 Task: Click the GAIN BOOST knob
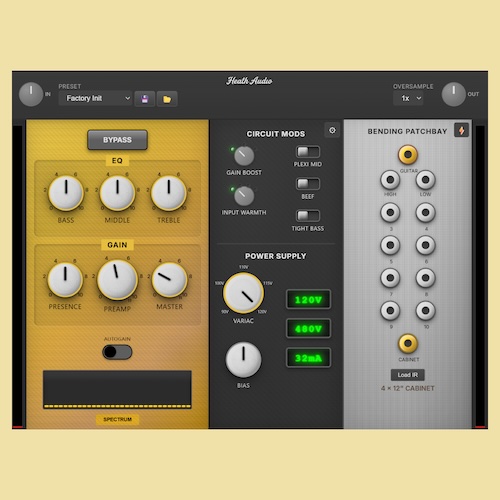tap(244, 156)
